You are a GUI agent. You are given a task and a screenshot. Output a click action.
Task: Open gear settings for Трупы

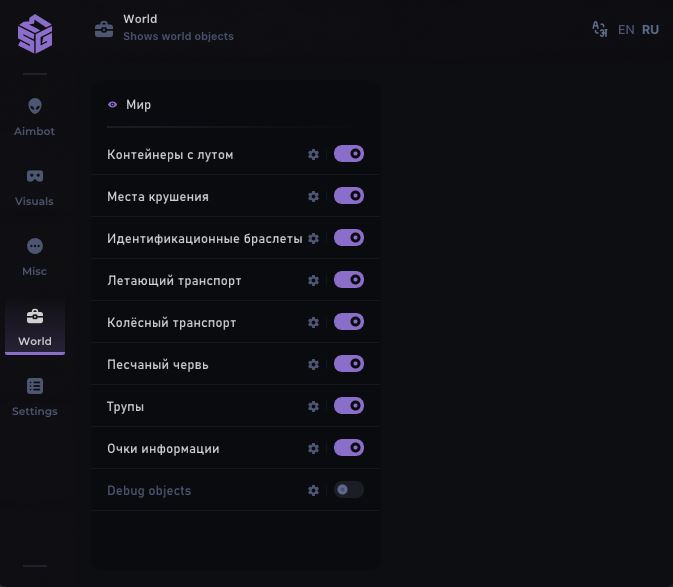(x=313, y=407)
